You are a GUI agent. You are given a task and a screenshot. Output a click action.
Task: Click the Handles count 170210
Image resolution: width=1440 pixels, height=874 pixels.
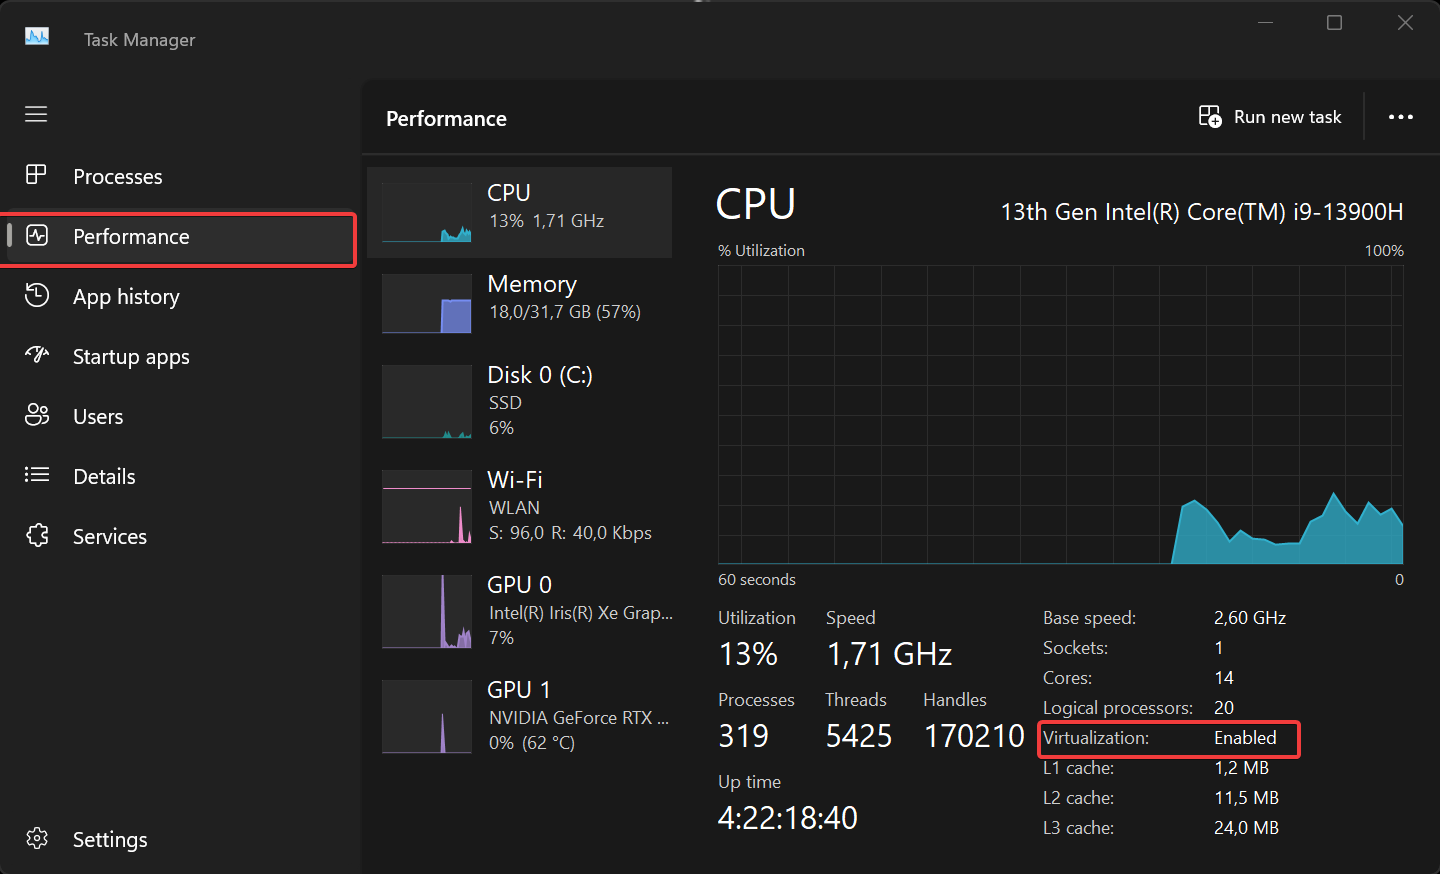click(x=974, y=736)
